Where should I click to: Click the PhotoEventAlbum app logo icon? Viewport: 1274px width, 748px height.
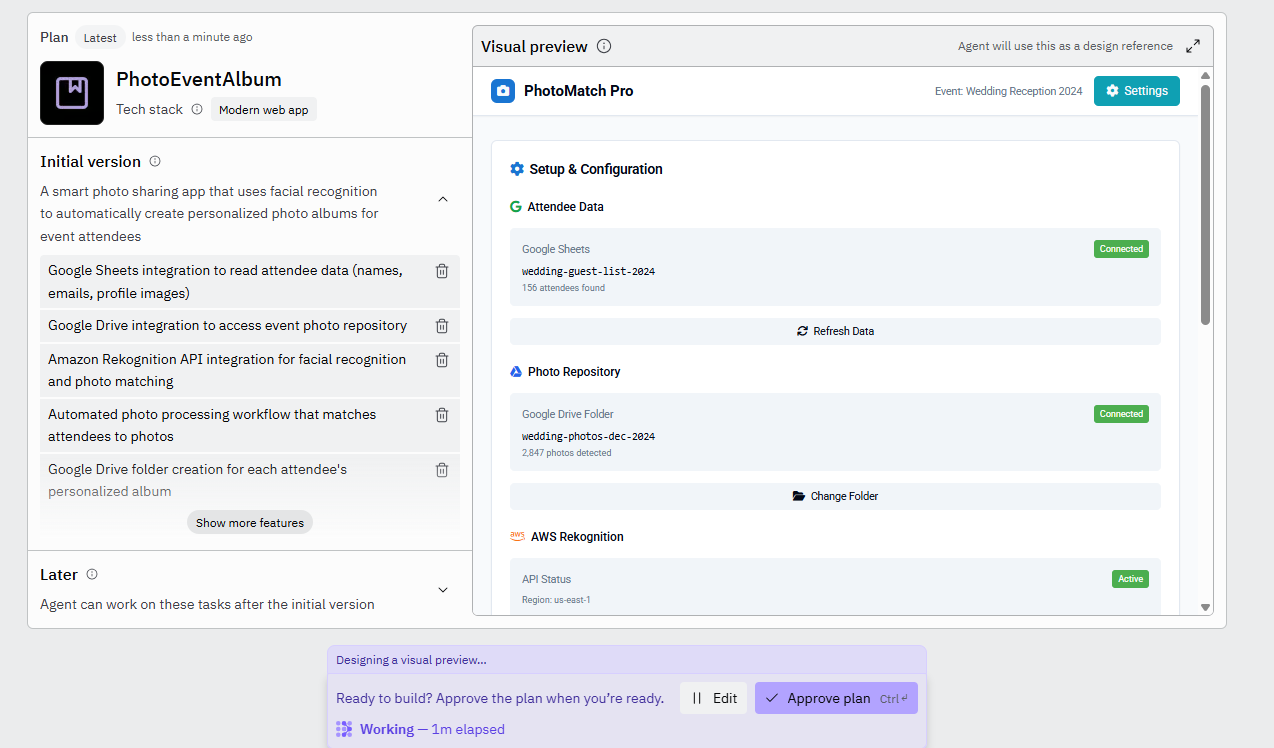(x=72, y=93)
